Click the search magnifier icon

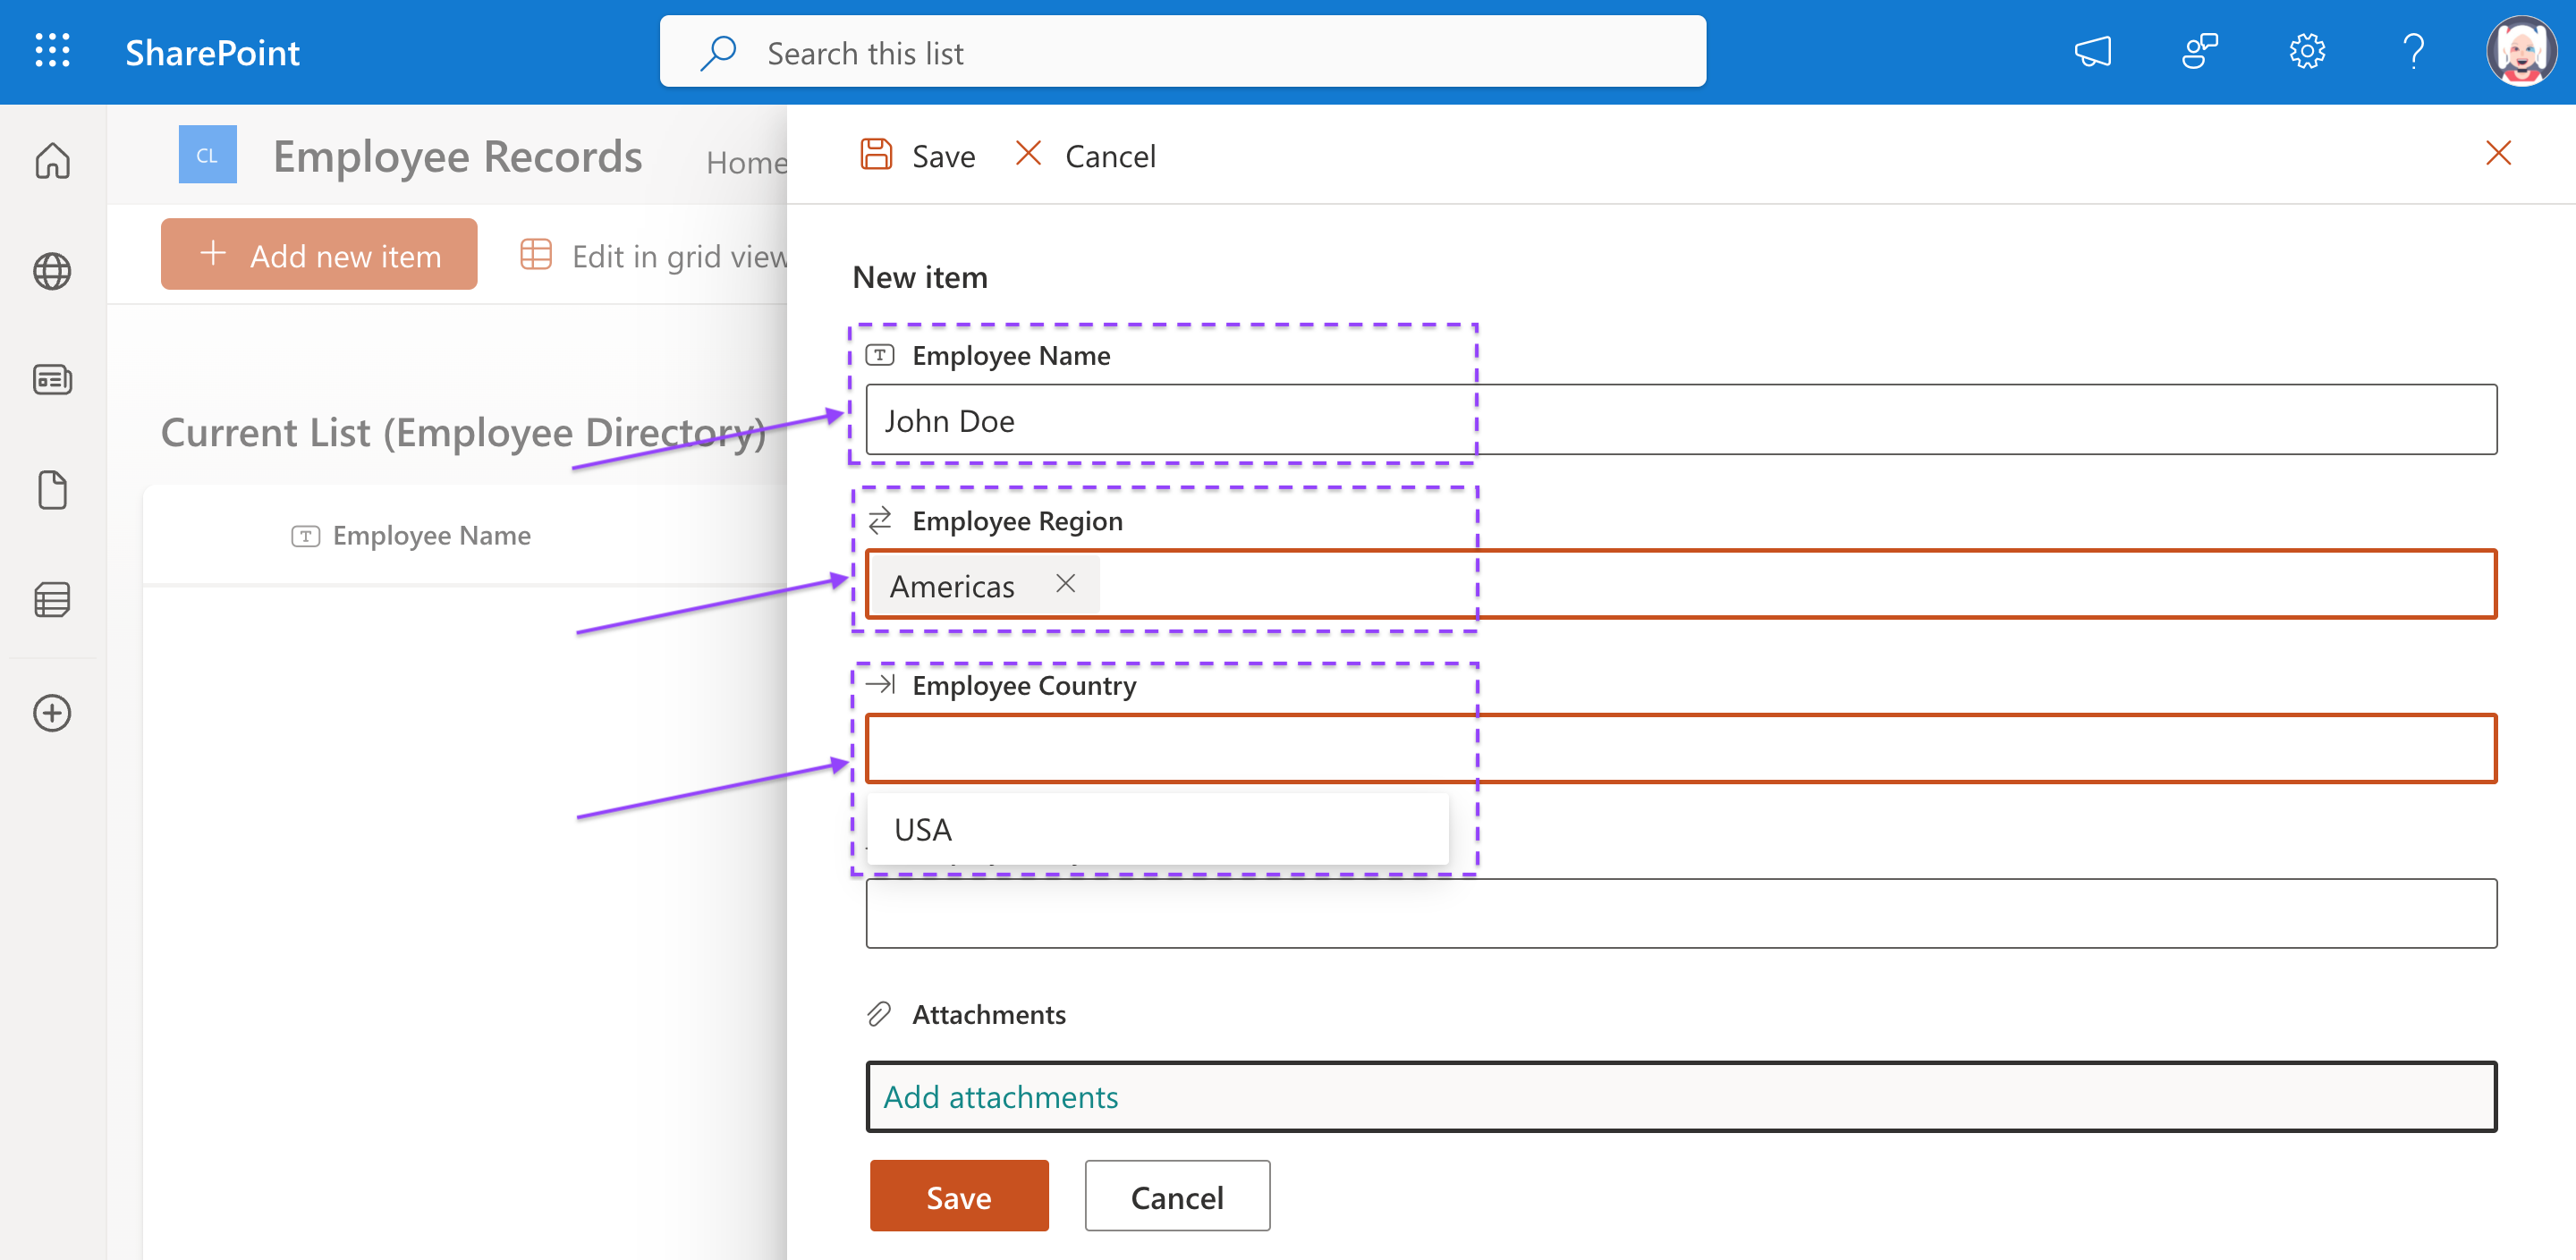point(719,53)
